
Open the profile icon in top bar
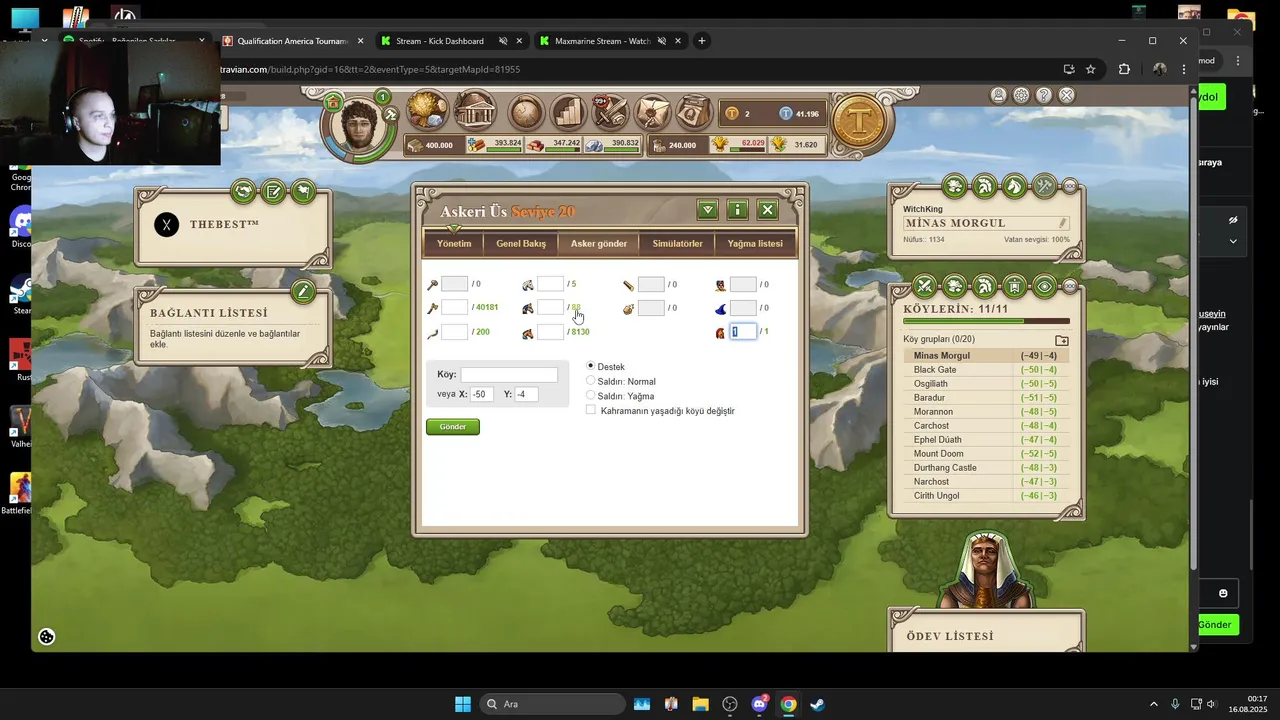click(x=998, y=95)
